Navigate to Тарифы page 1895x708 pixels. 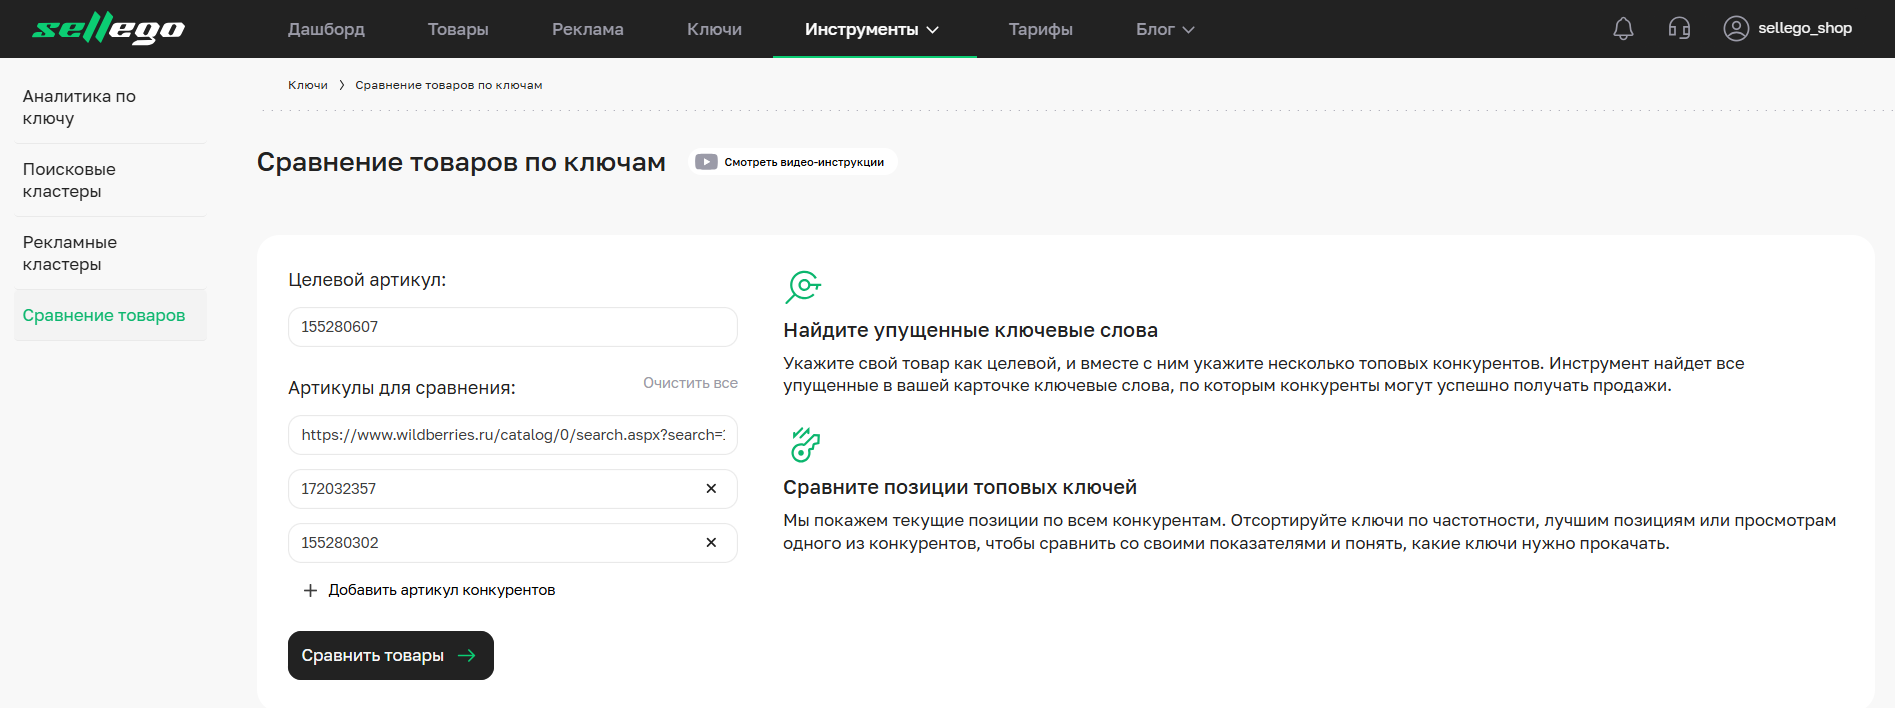[x=1040, y=30]
